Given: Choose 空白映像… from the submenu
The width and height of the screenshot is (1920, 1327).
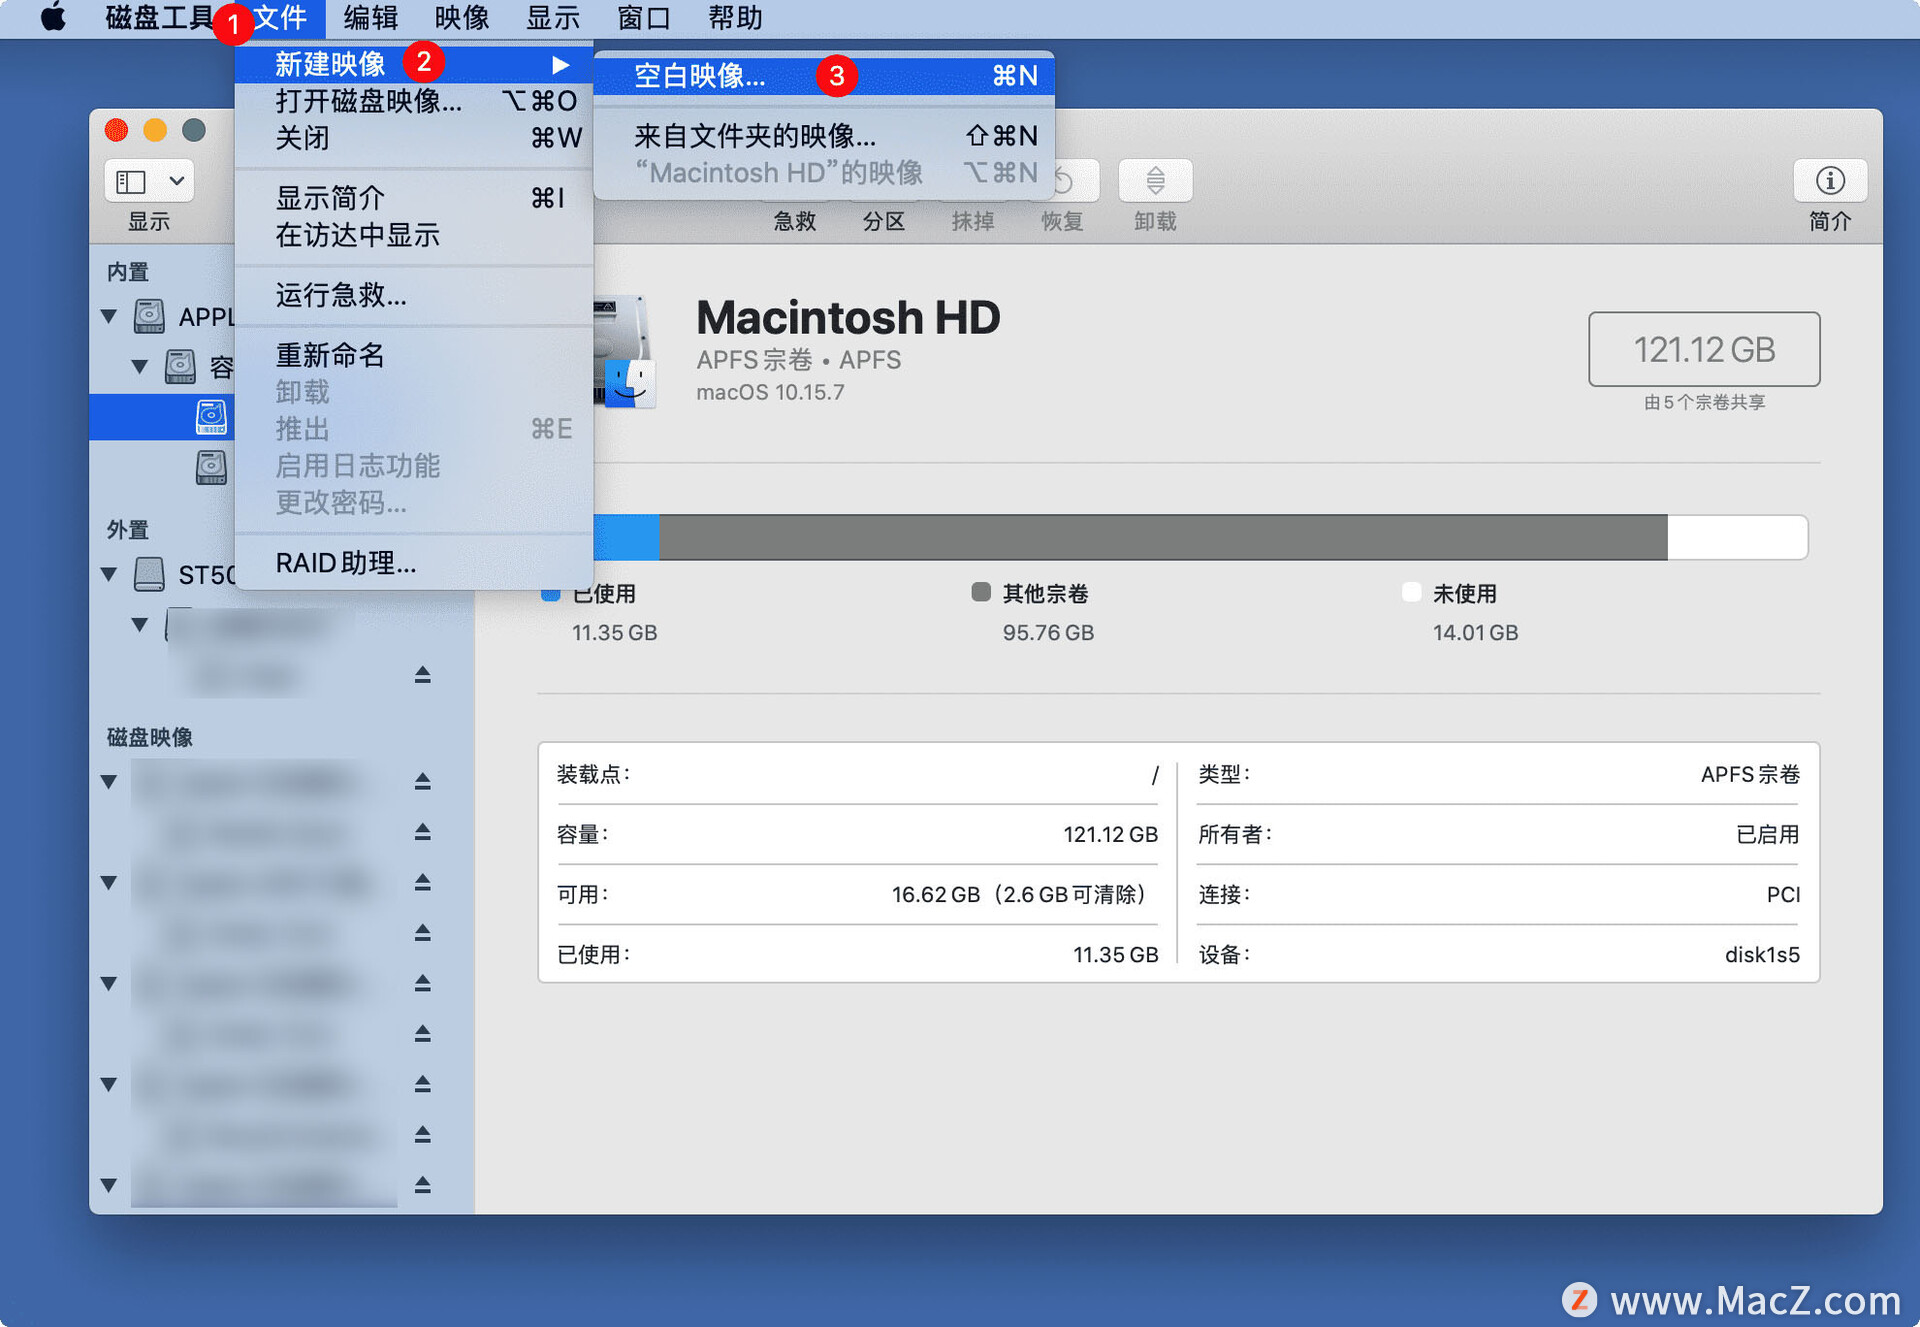Looking at the screenshot, I should pyautogui.click(x=824, y=75).
